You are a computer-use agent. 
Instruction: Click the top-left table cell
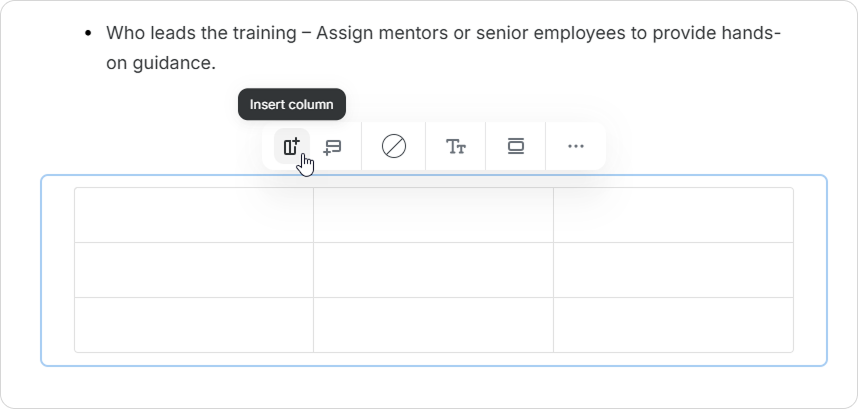(x=194, y=215)
